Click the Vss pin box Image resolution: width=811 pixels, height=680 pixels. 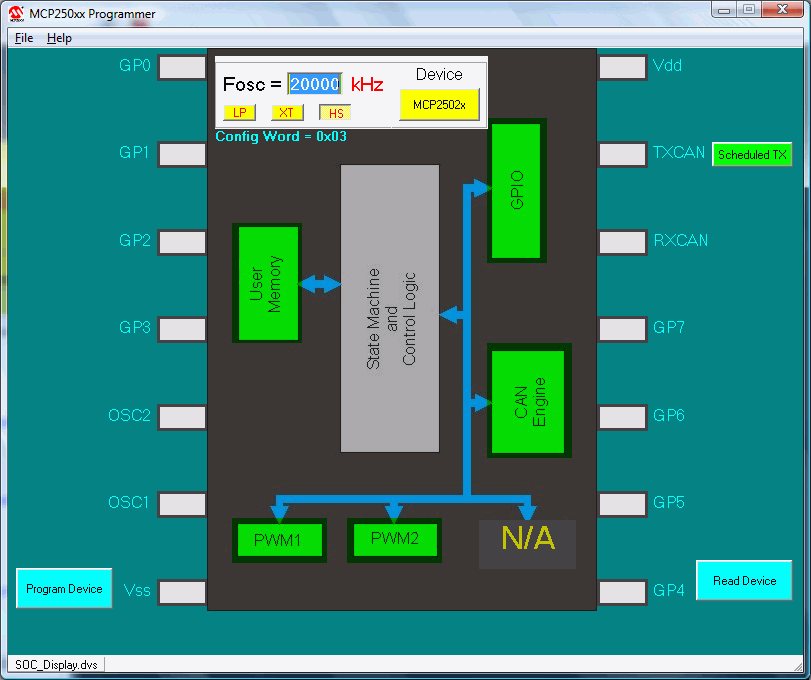(182, 592)
